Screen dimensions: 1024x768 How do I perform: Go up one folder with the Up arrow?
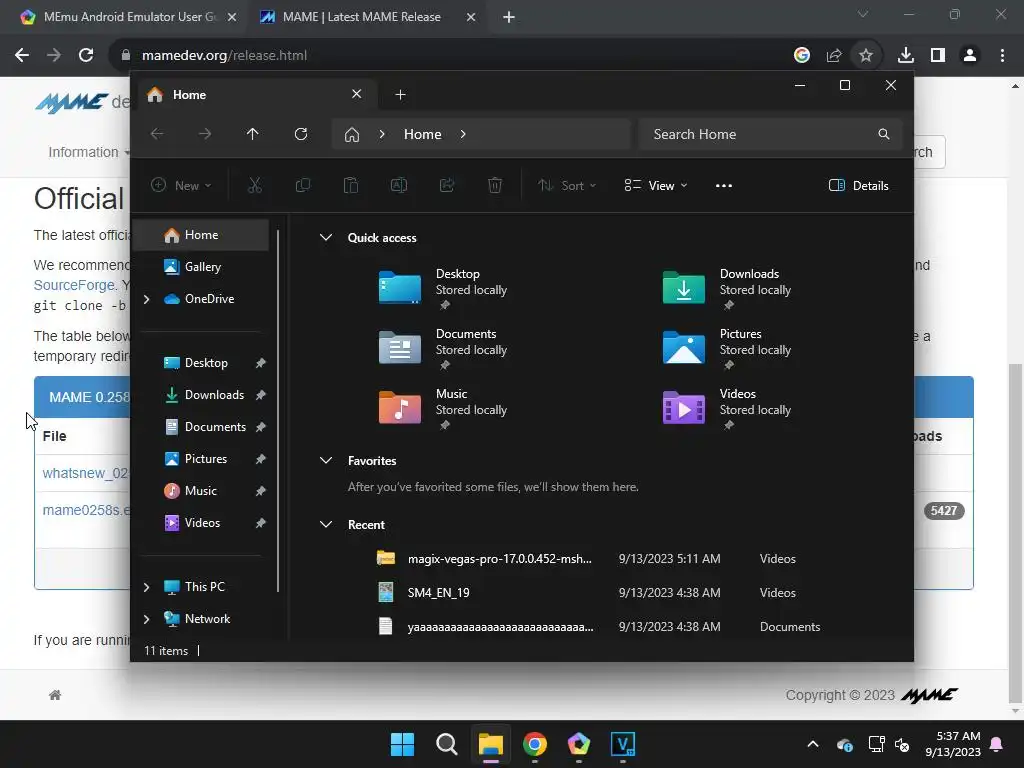(x=253, y=134)
